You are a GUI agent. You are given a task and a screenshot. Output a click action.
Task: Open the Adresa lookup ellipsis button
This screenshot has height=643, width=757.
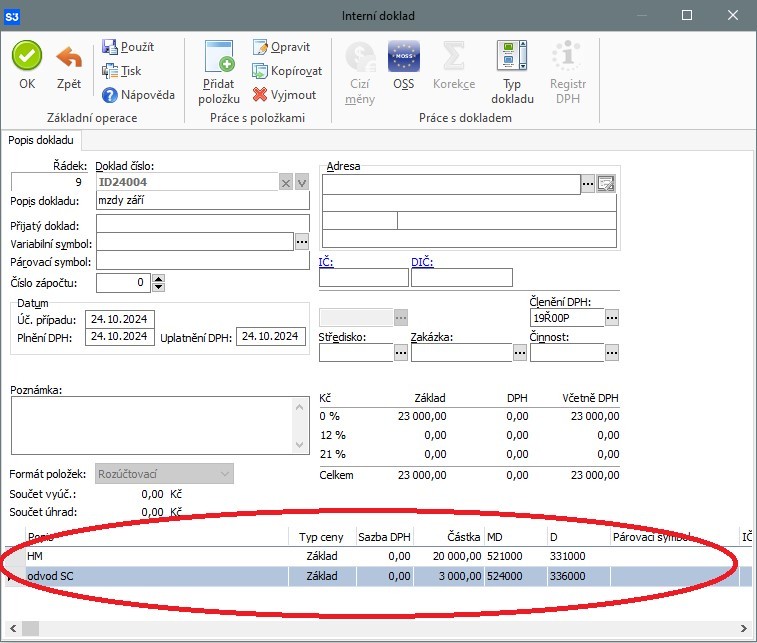point(588,184)
